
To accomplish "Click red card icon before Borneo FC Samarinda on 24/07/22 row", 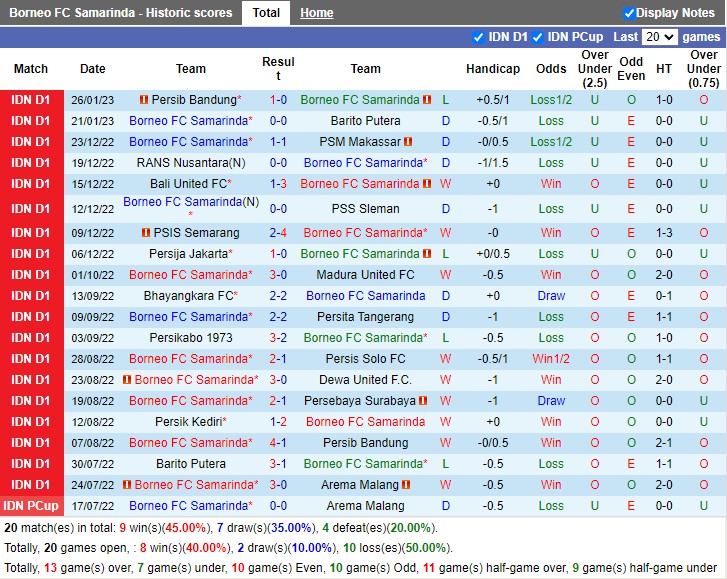I will 127,485.
